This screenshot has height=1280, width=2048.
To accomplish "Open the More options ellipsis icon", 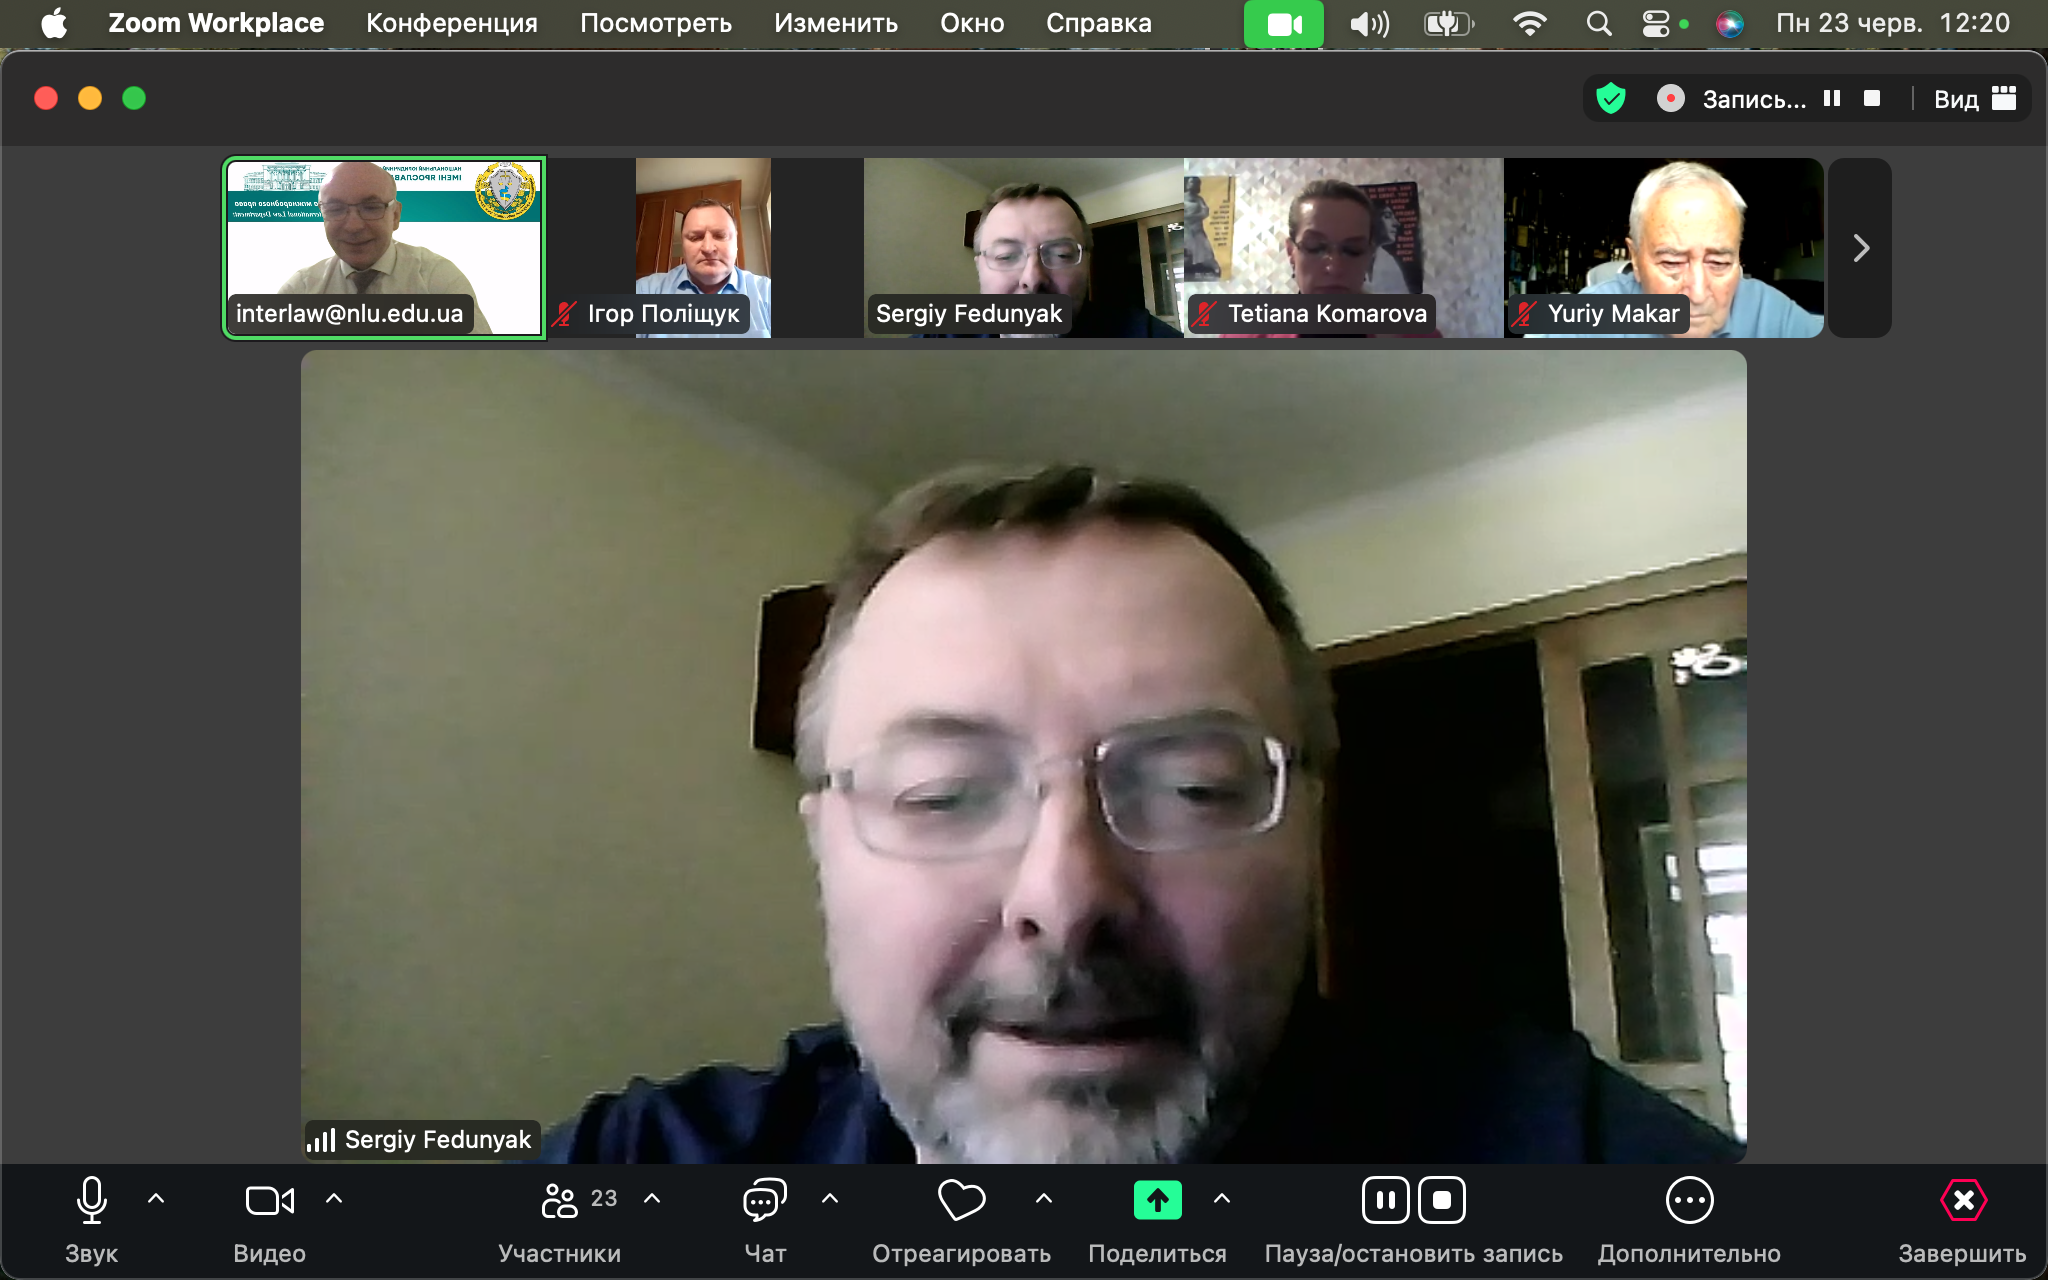I will (1689, 1200).
